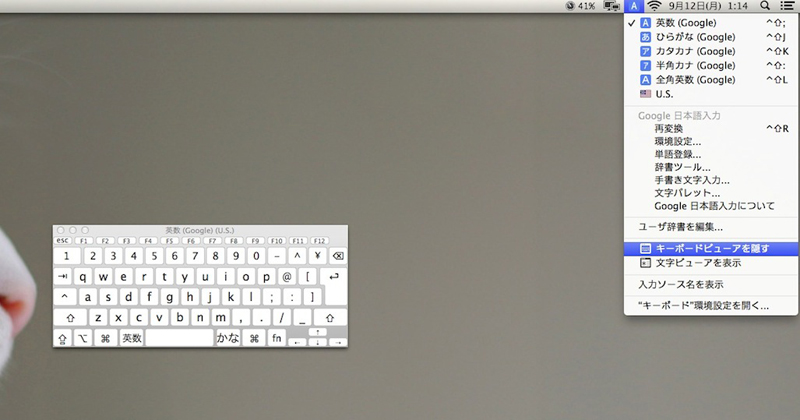The image size is (800, 420).
Task: Open Wi-Fi status icon in menu bar
Action: [x=654, y=6]
